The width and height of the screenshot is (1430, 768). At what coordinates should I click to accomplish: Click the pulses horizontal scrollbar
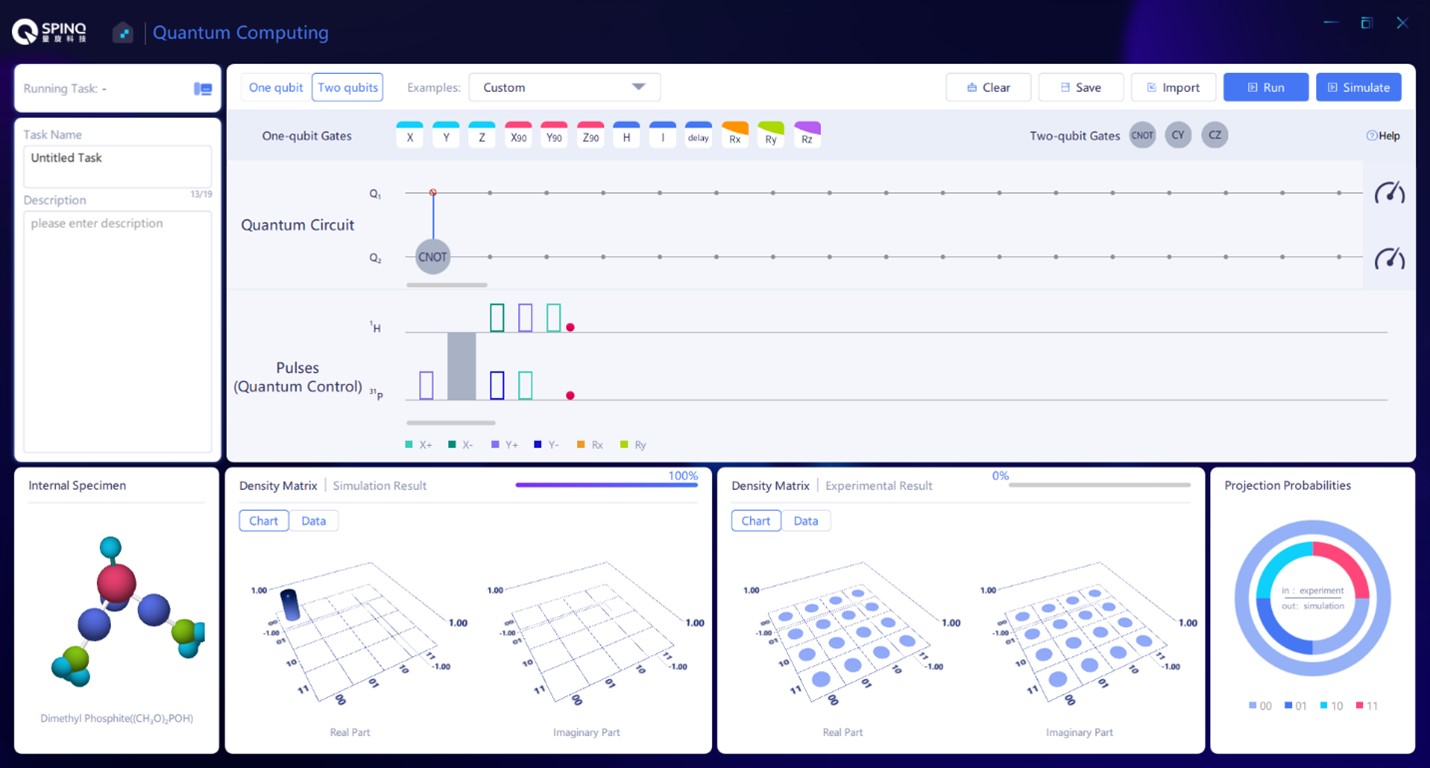click(x=450, y=423)
